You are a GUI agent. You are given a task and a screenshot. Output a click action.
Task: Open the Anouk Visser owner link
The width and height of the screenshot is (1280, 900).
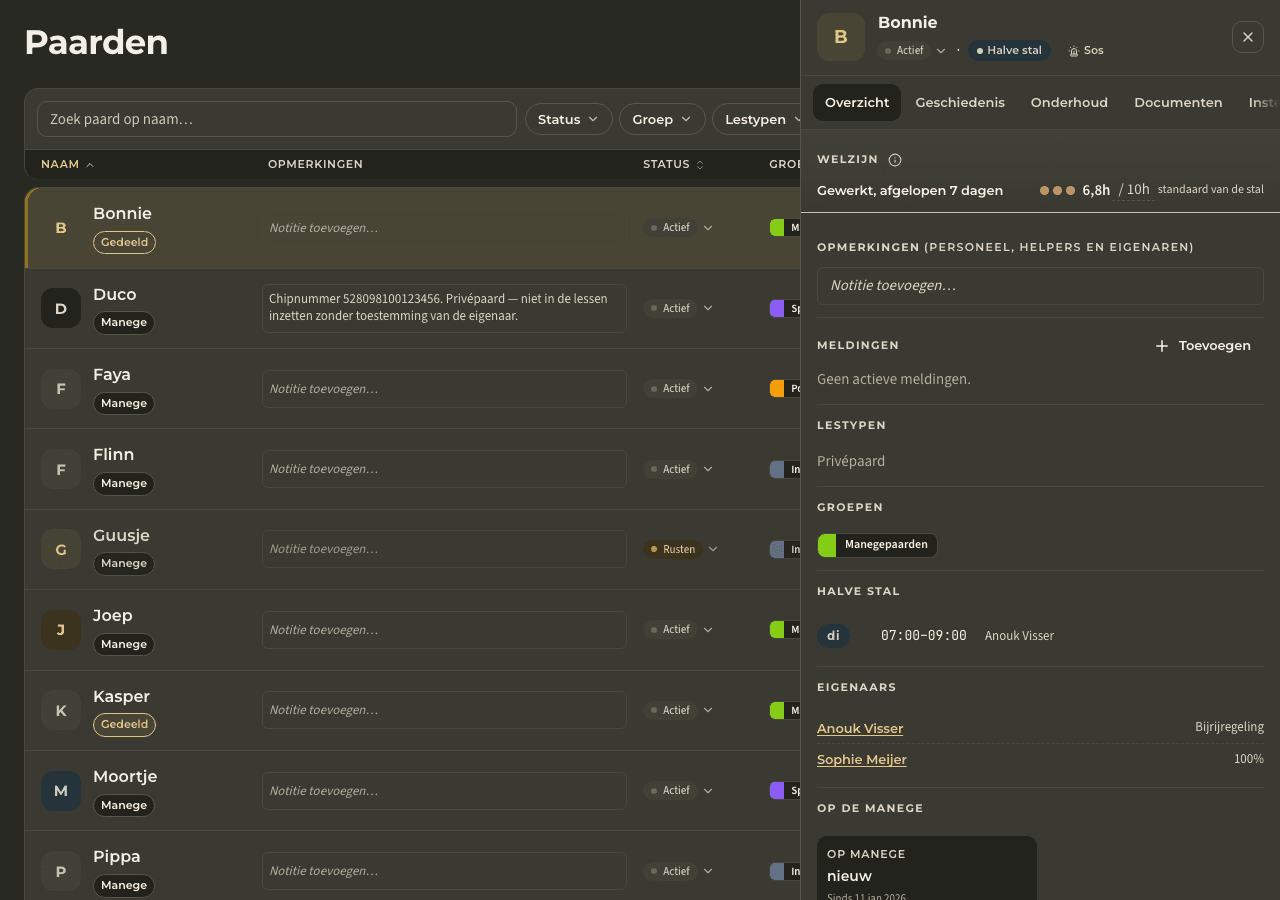pos(860,729)
